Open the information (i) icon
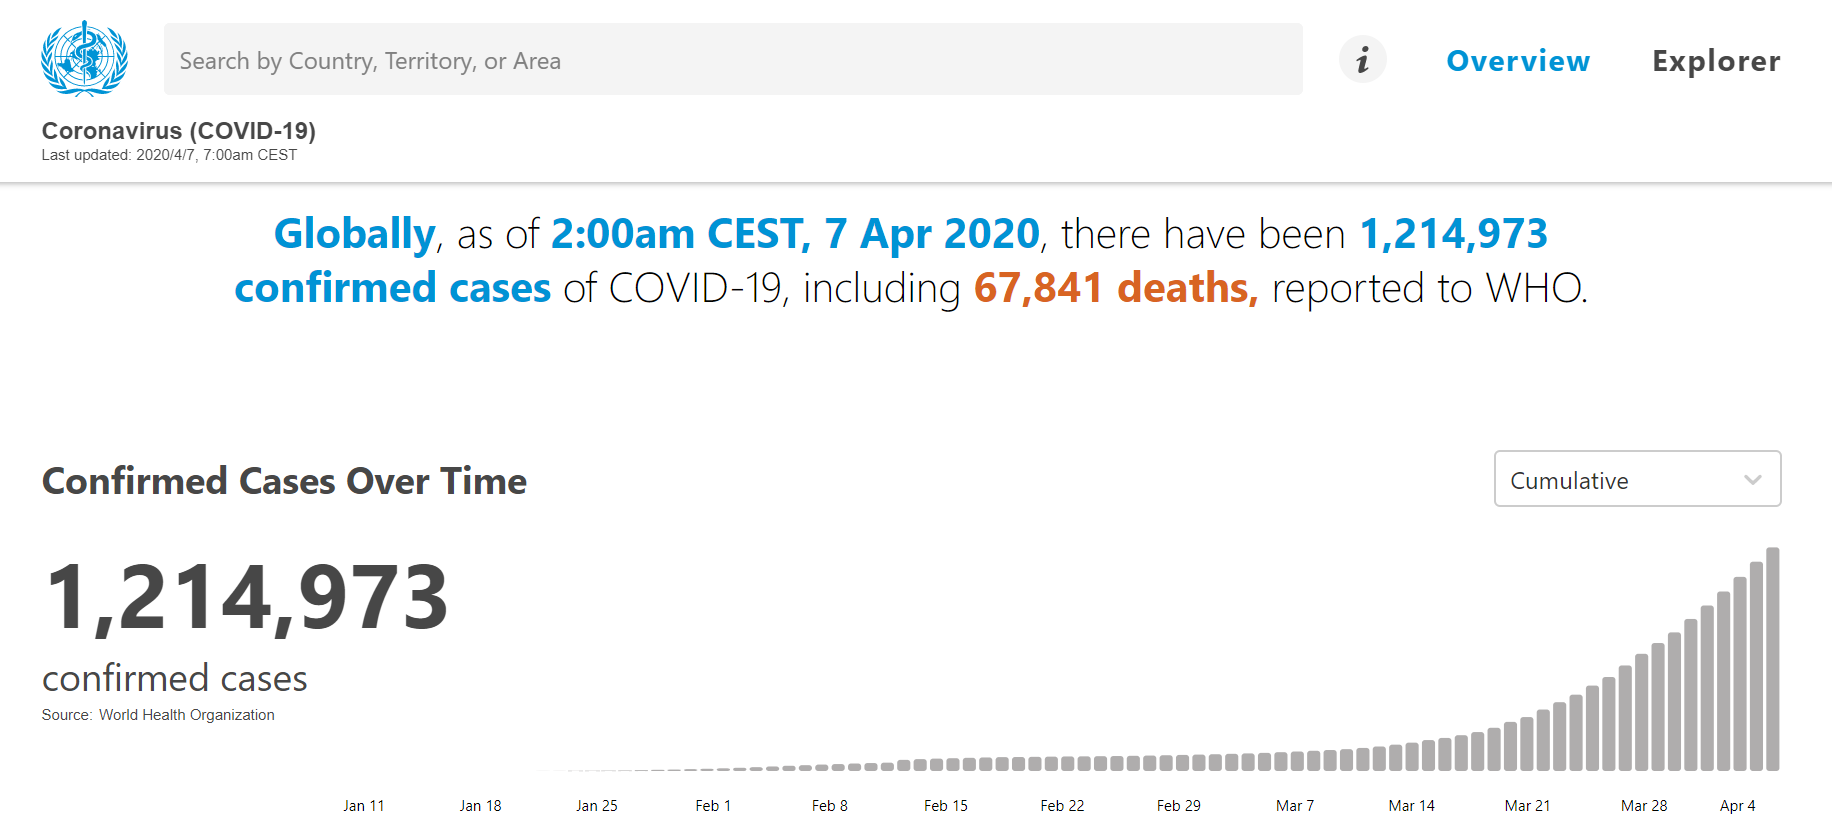The height and width of the screenshot is (836, 1832). click(x=1362, y=60)
